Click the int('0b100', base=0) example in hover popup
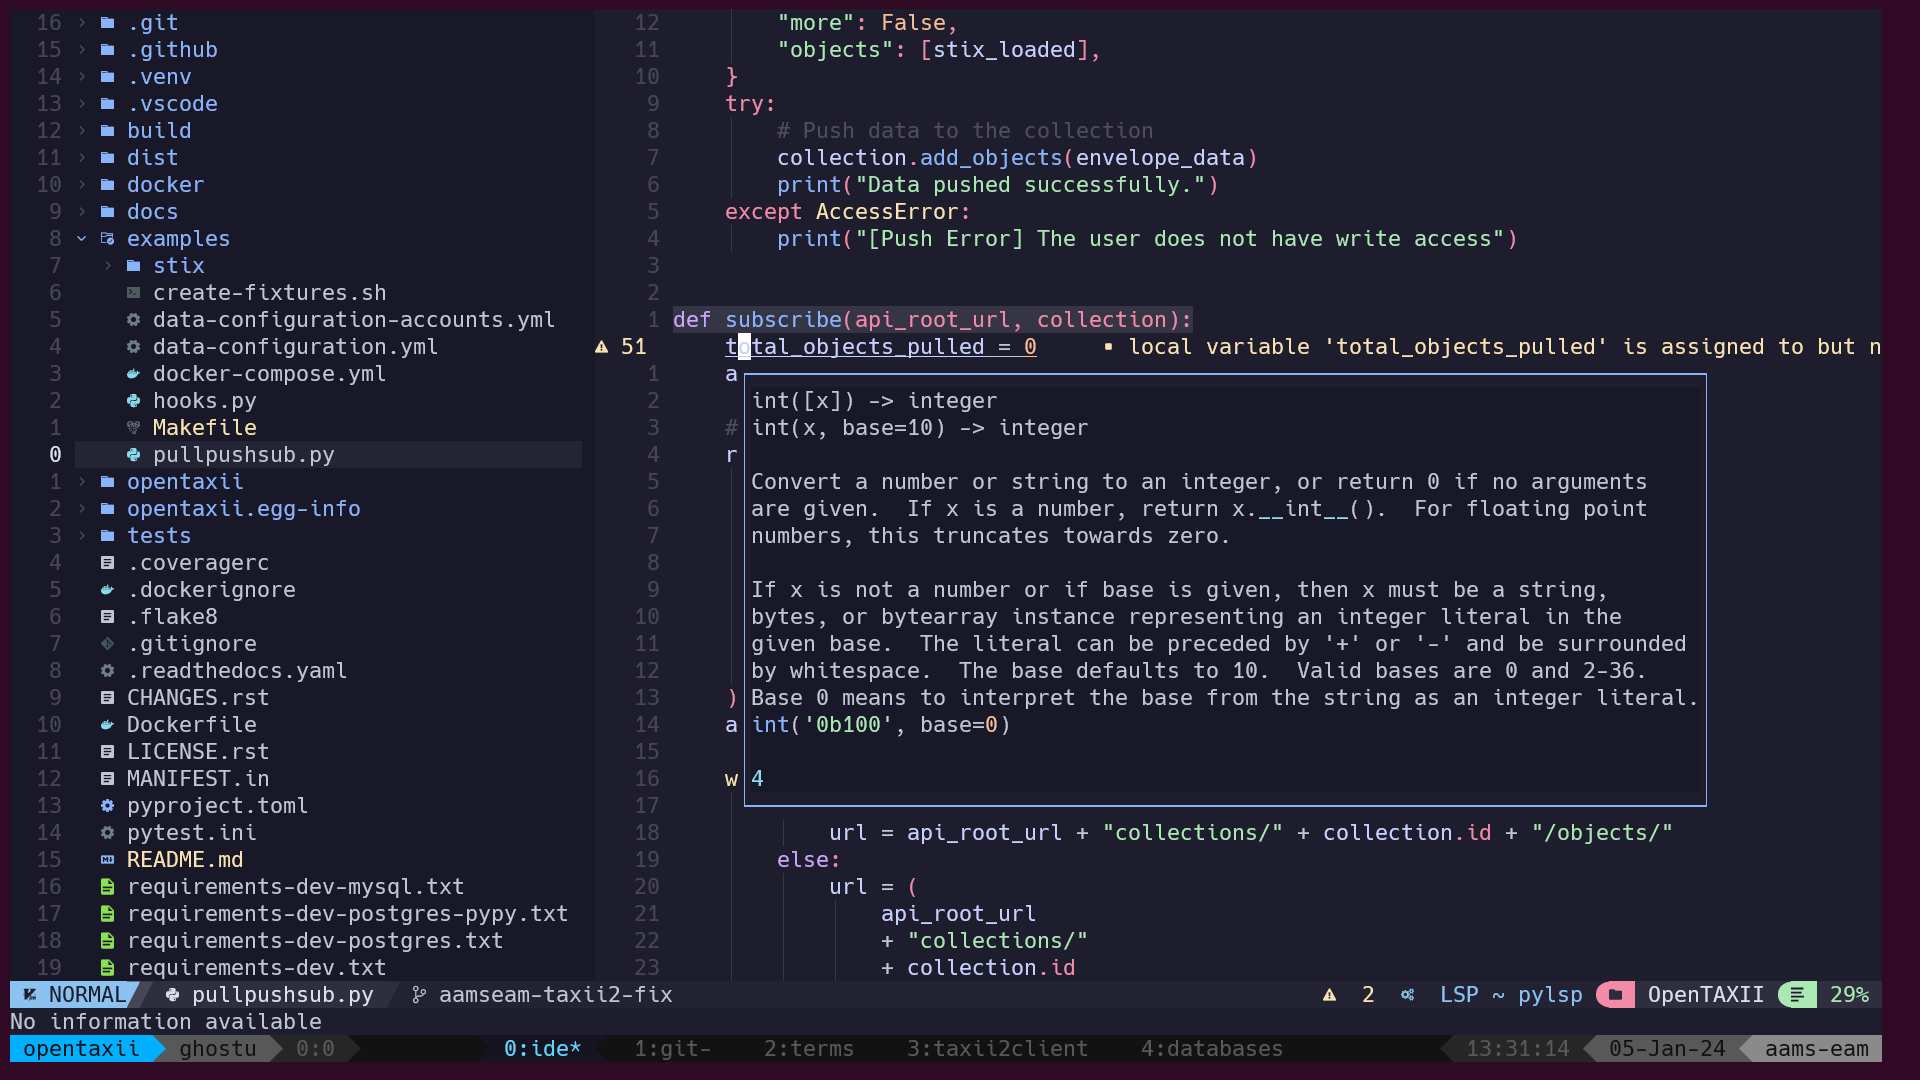Viewport: 1920px width, 1080px height. tap(881, 725)
